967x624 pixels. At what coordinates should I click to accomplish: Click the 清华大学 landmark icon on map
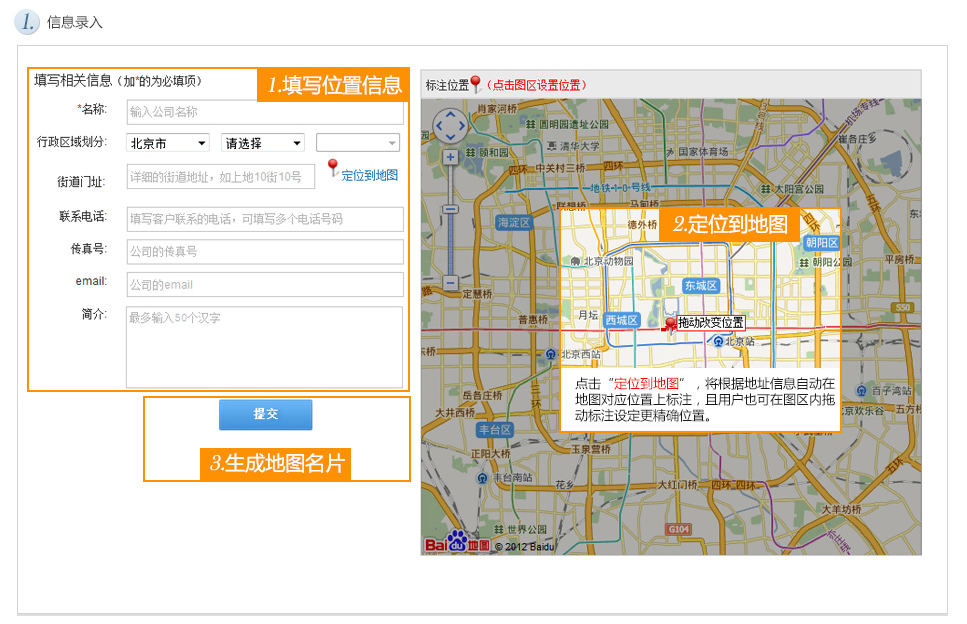(552, 146)
